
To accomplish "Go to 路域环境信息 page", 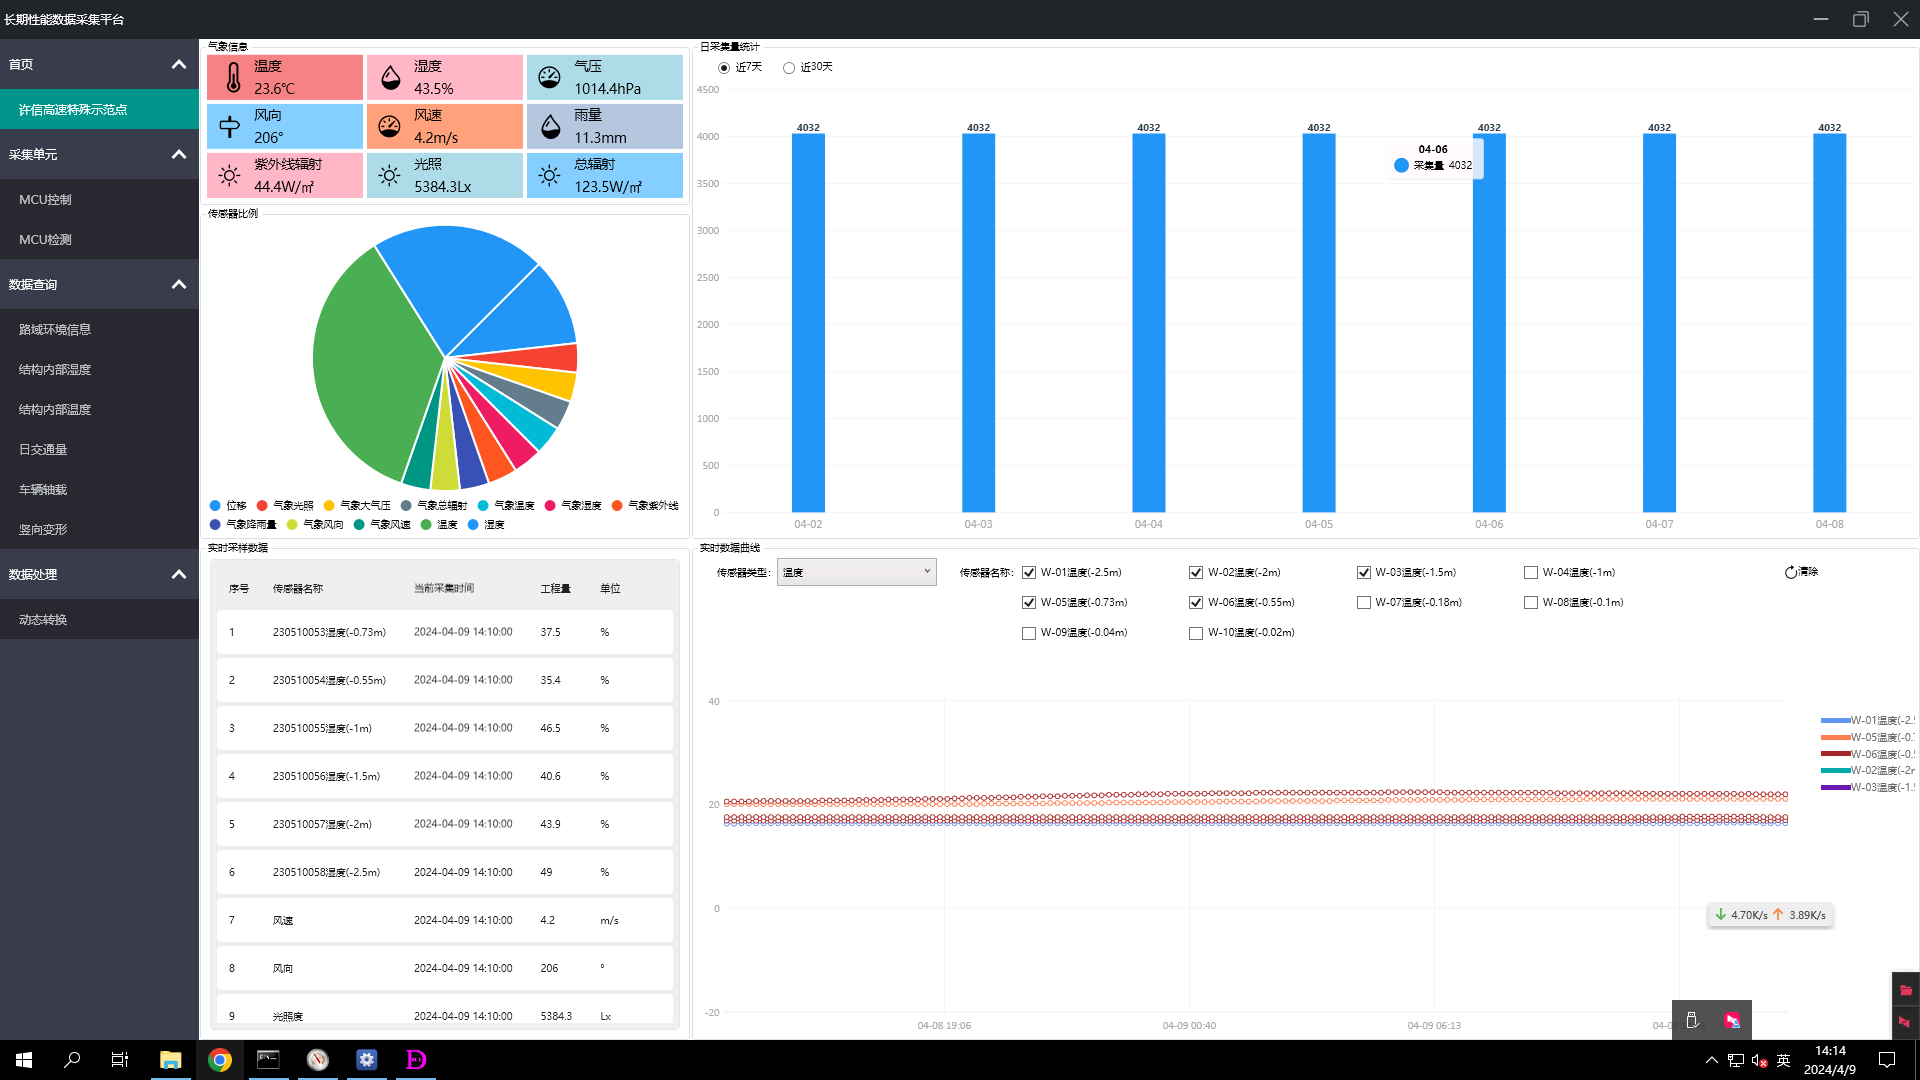I will [55, 330].
